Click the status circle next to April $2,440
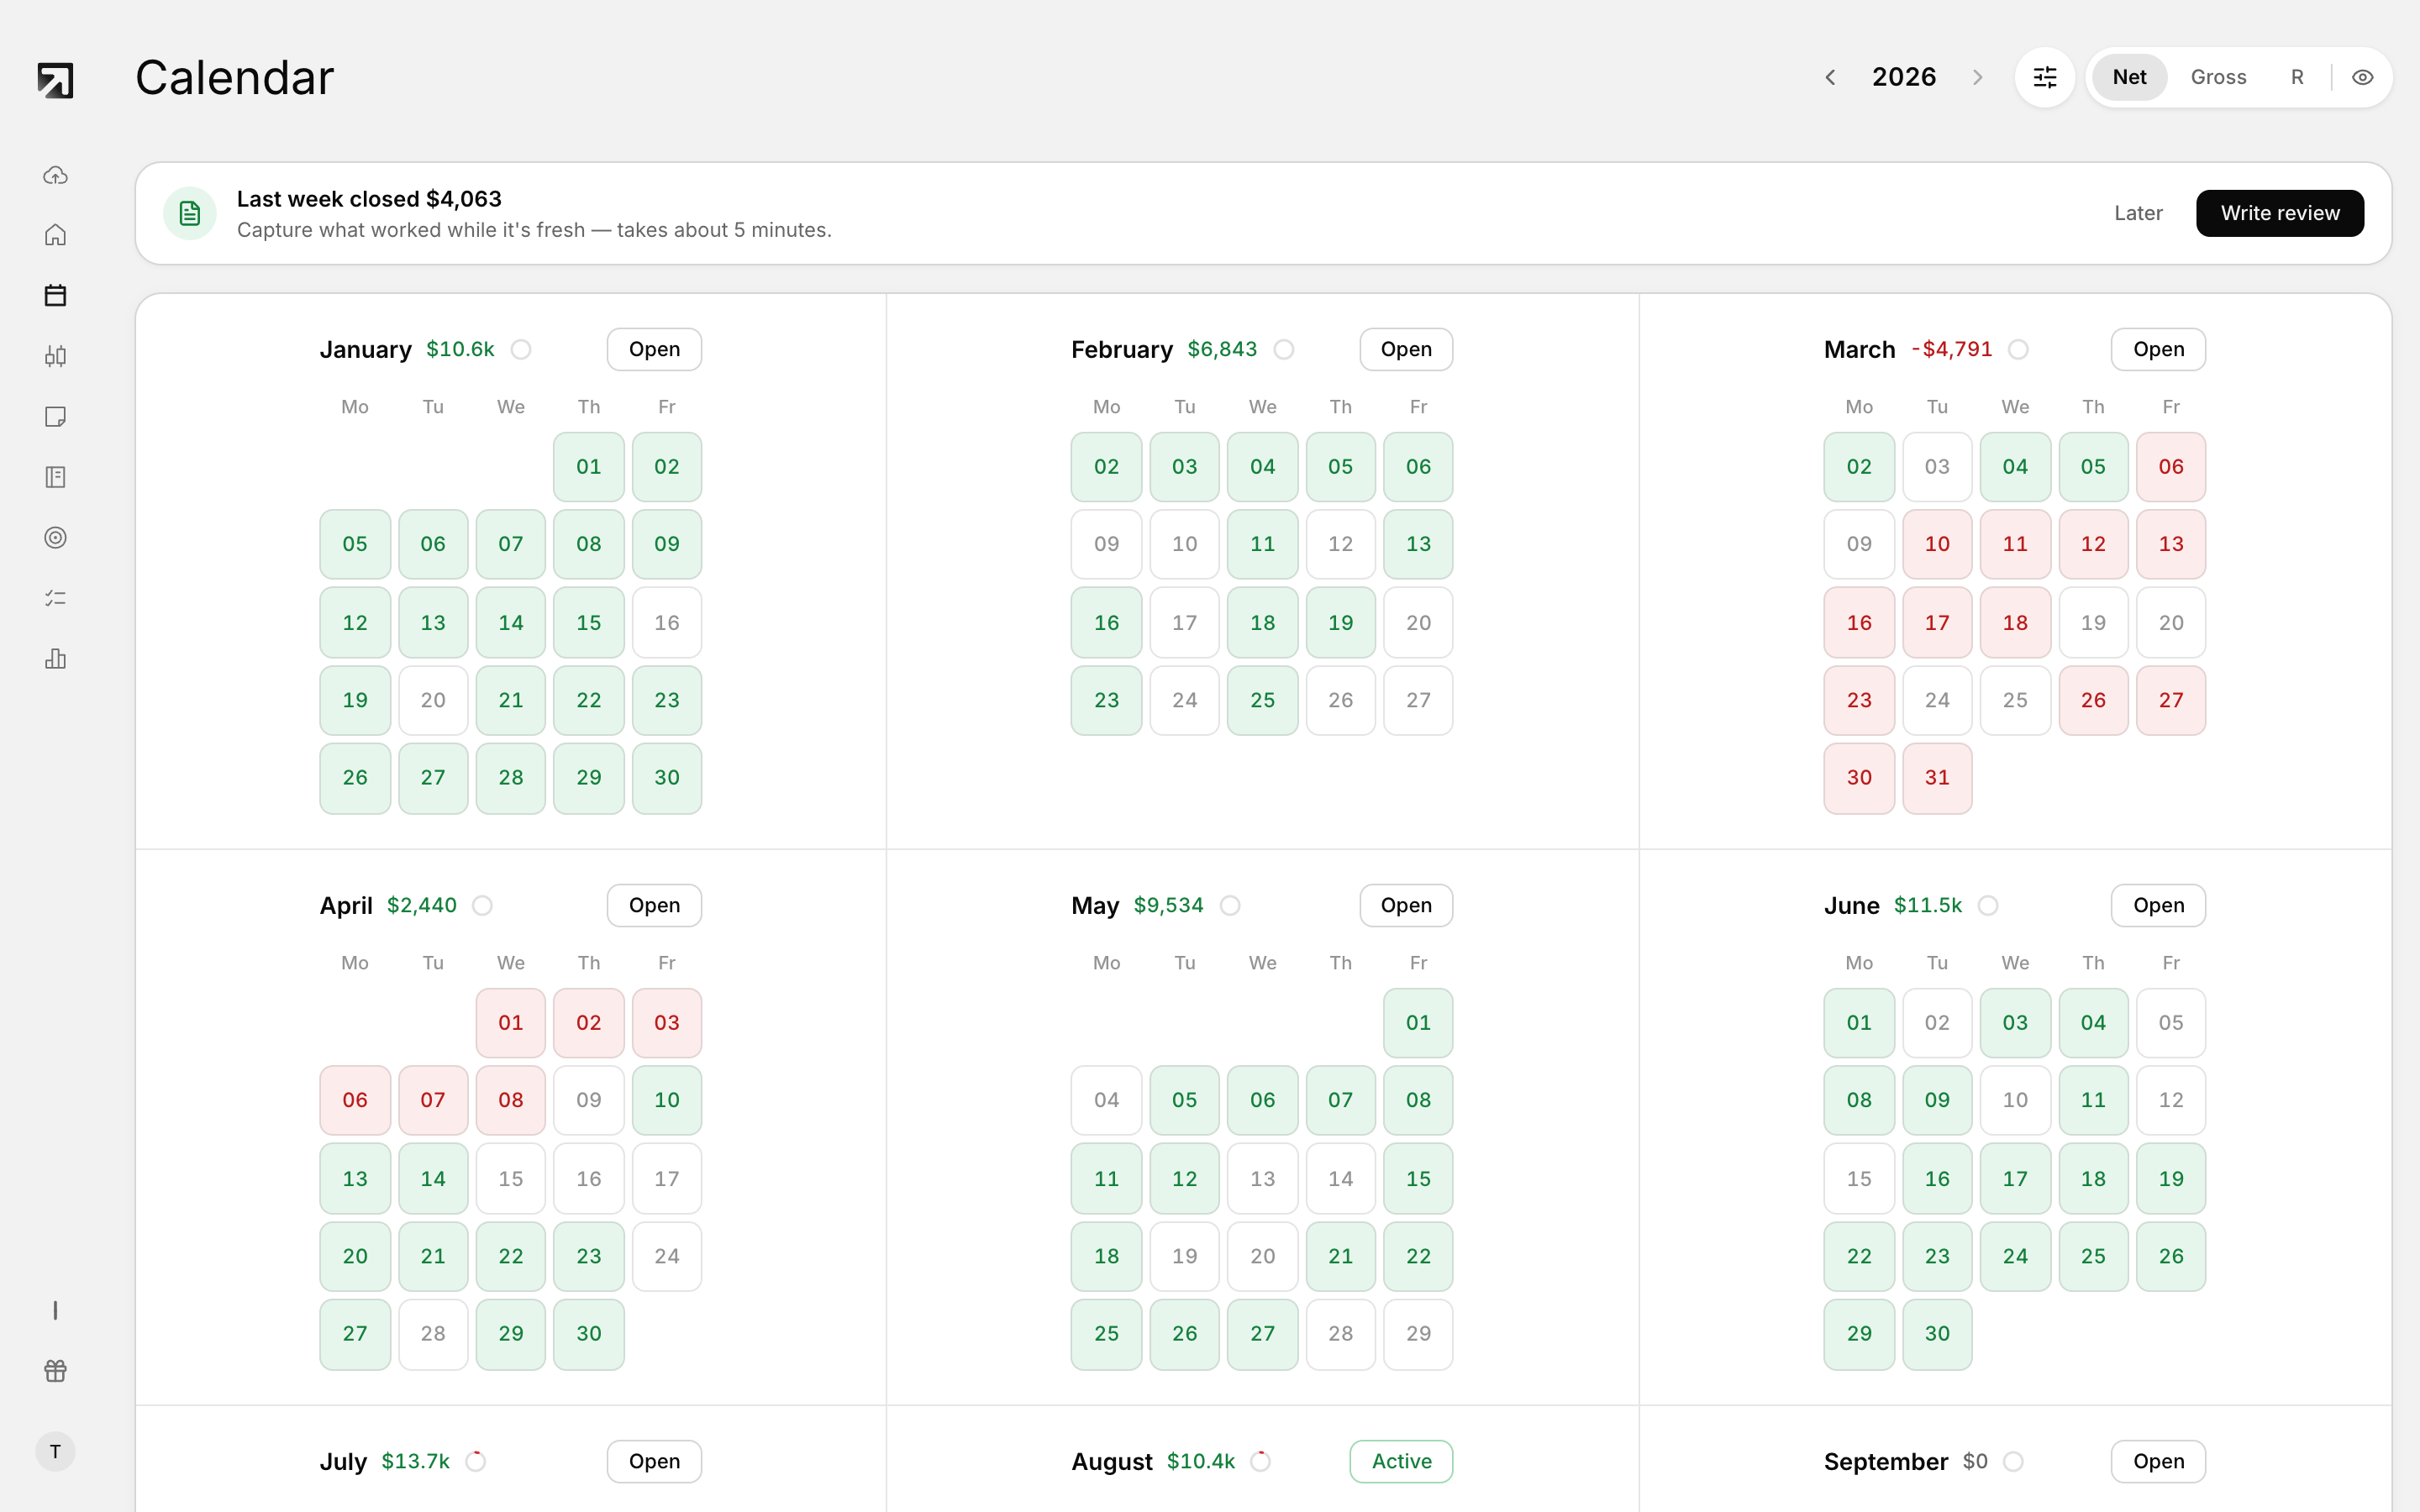Viewport: 2420px width, 1512px height. pos(482,906)
